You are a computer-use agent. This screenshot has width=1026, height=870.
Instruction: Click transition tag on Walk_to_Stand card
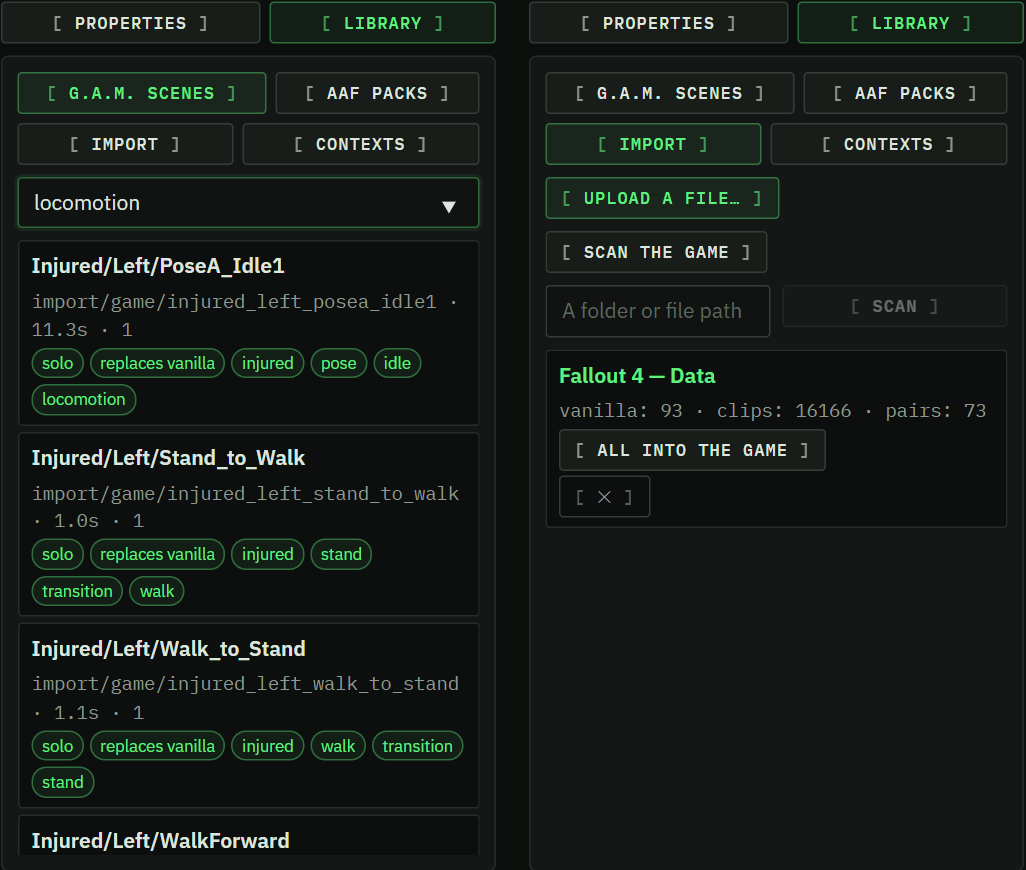[417, 746]
